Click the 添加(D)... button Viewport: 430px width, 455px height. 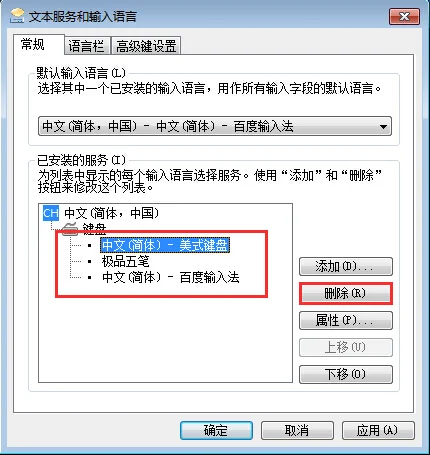coord(346,266)
